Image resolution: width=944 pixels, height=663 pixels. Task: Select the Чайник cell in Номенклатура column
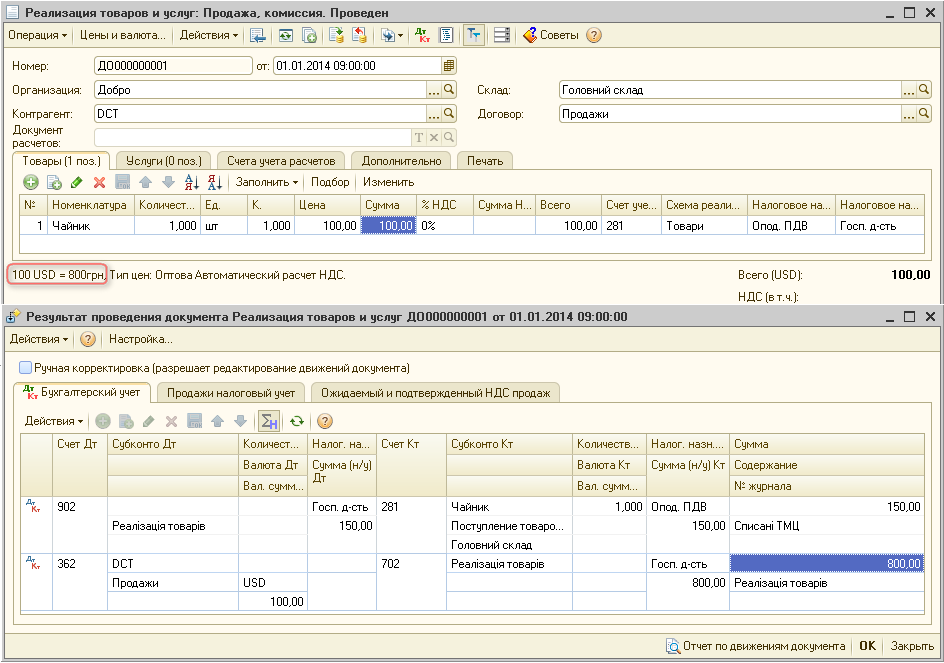coord(91,226)
